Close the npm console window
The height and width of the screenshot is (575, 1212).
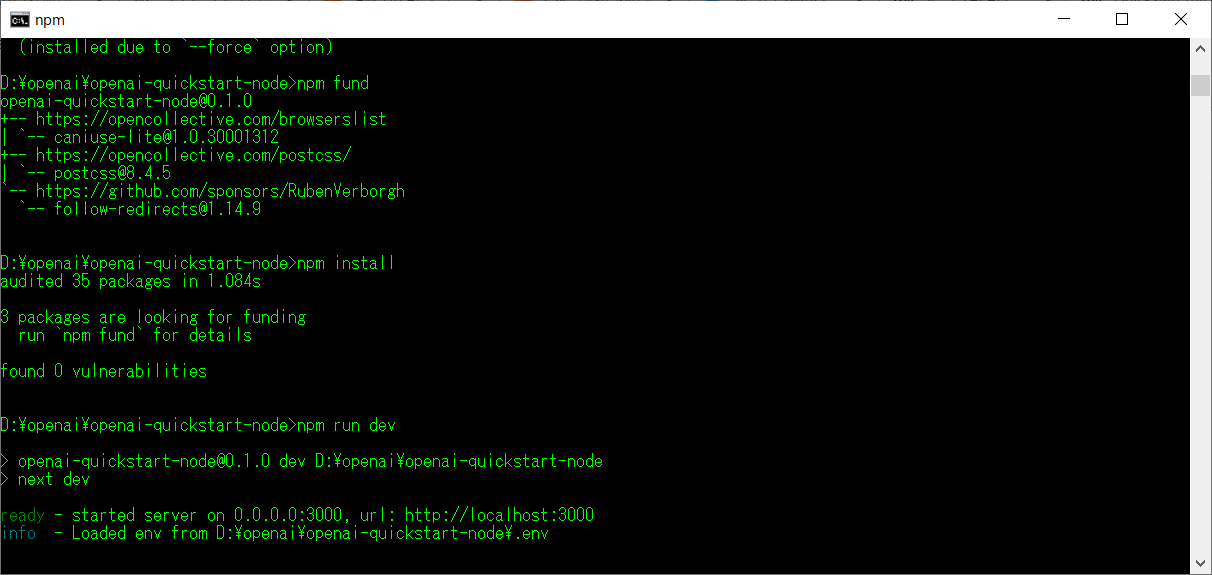point(1181,19)
